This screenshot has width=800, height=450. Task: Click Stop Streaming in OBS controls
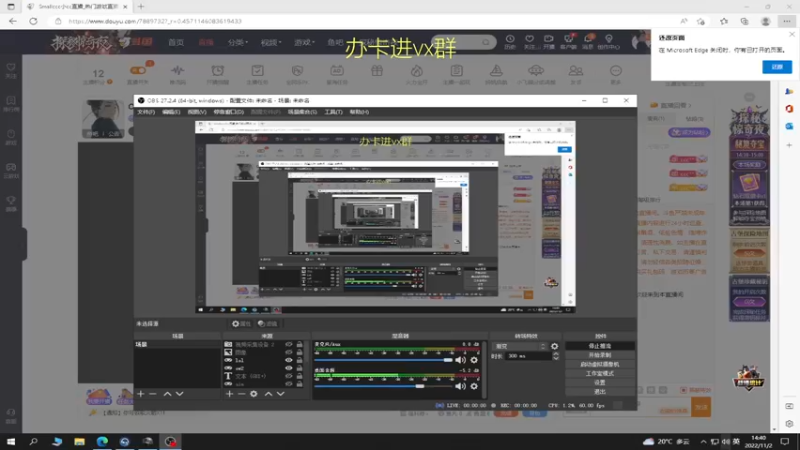coord(600,346)
